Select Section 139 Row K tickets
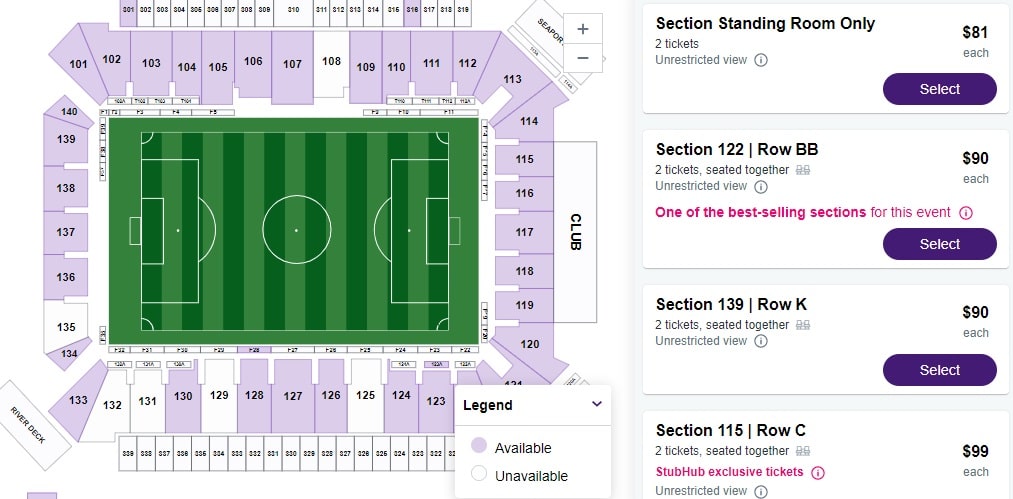 pyautogui.click(x=939, y=370)
